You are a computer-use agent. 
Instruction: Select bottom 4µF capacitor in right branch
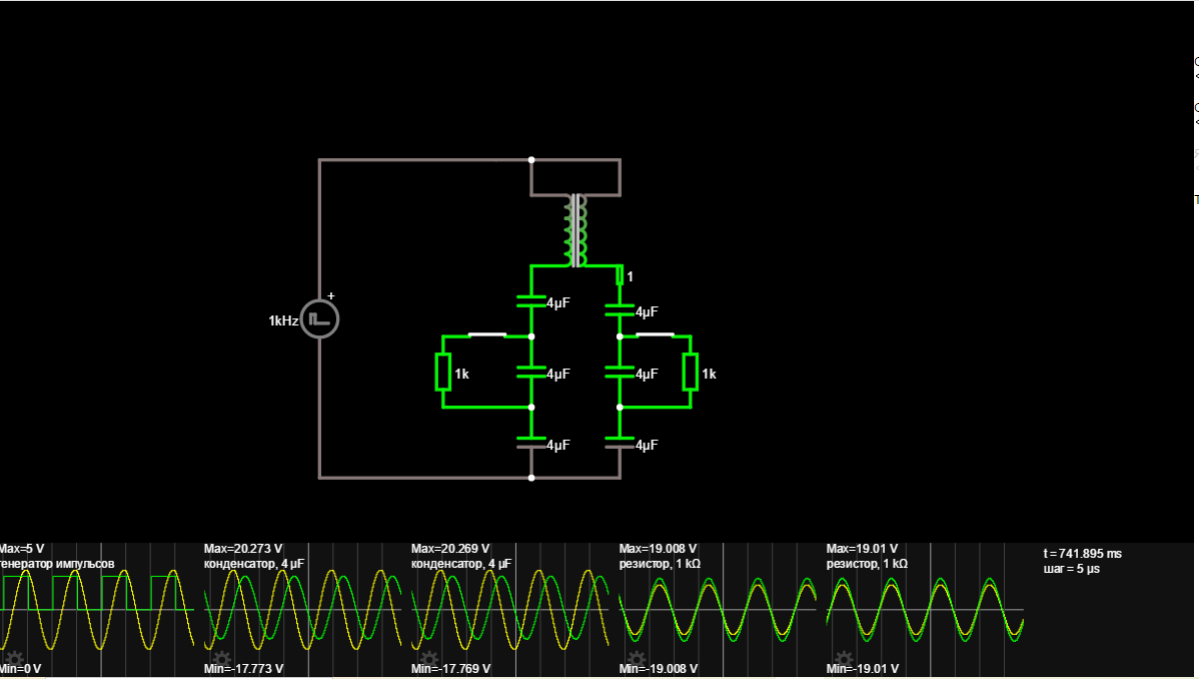[620, 443]
